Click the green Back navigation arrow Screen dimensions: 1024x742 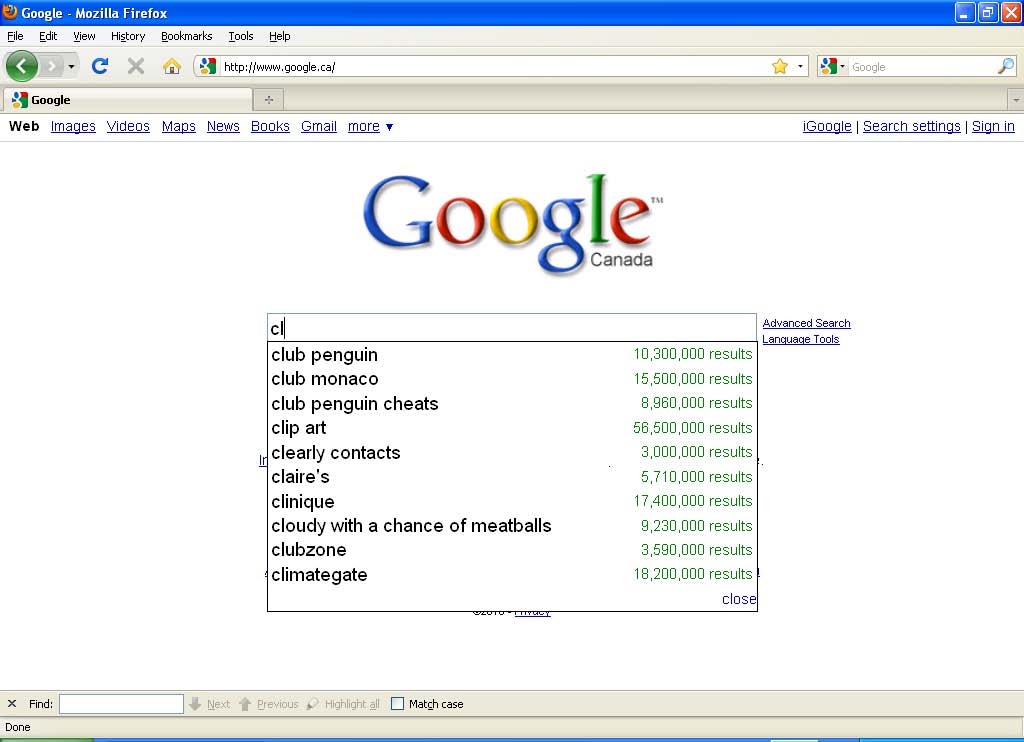click(x=21, y=66)
